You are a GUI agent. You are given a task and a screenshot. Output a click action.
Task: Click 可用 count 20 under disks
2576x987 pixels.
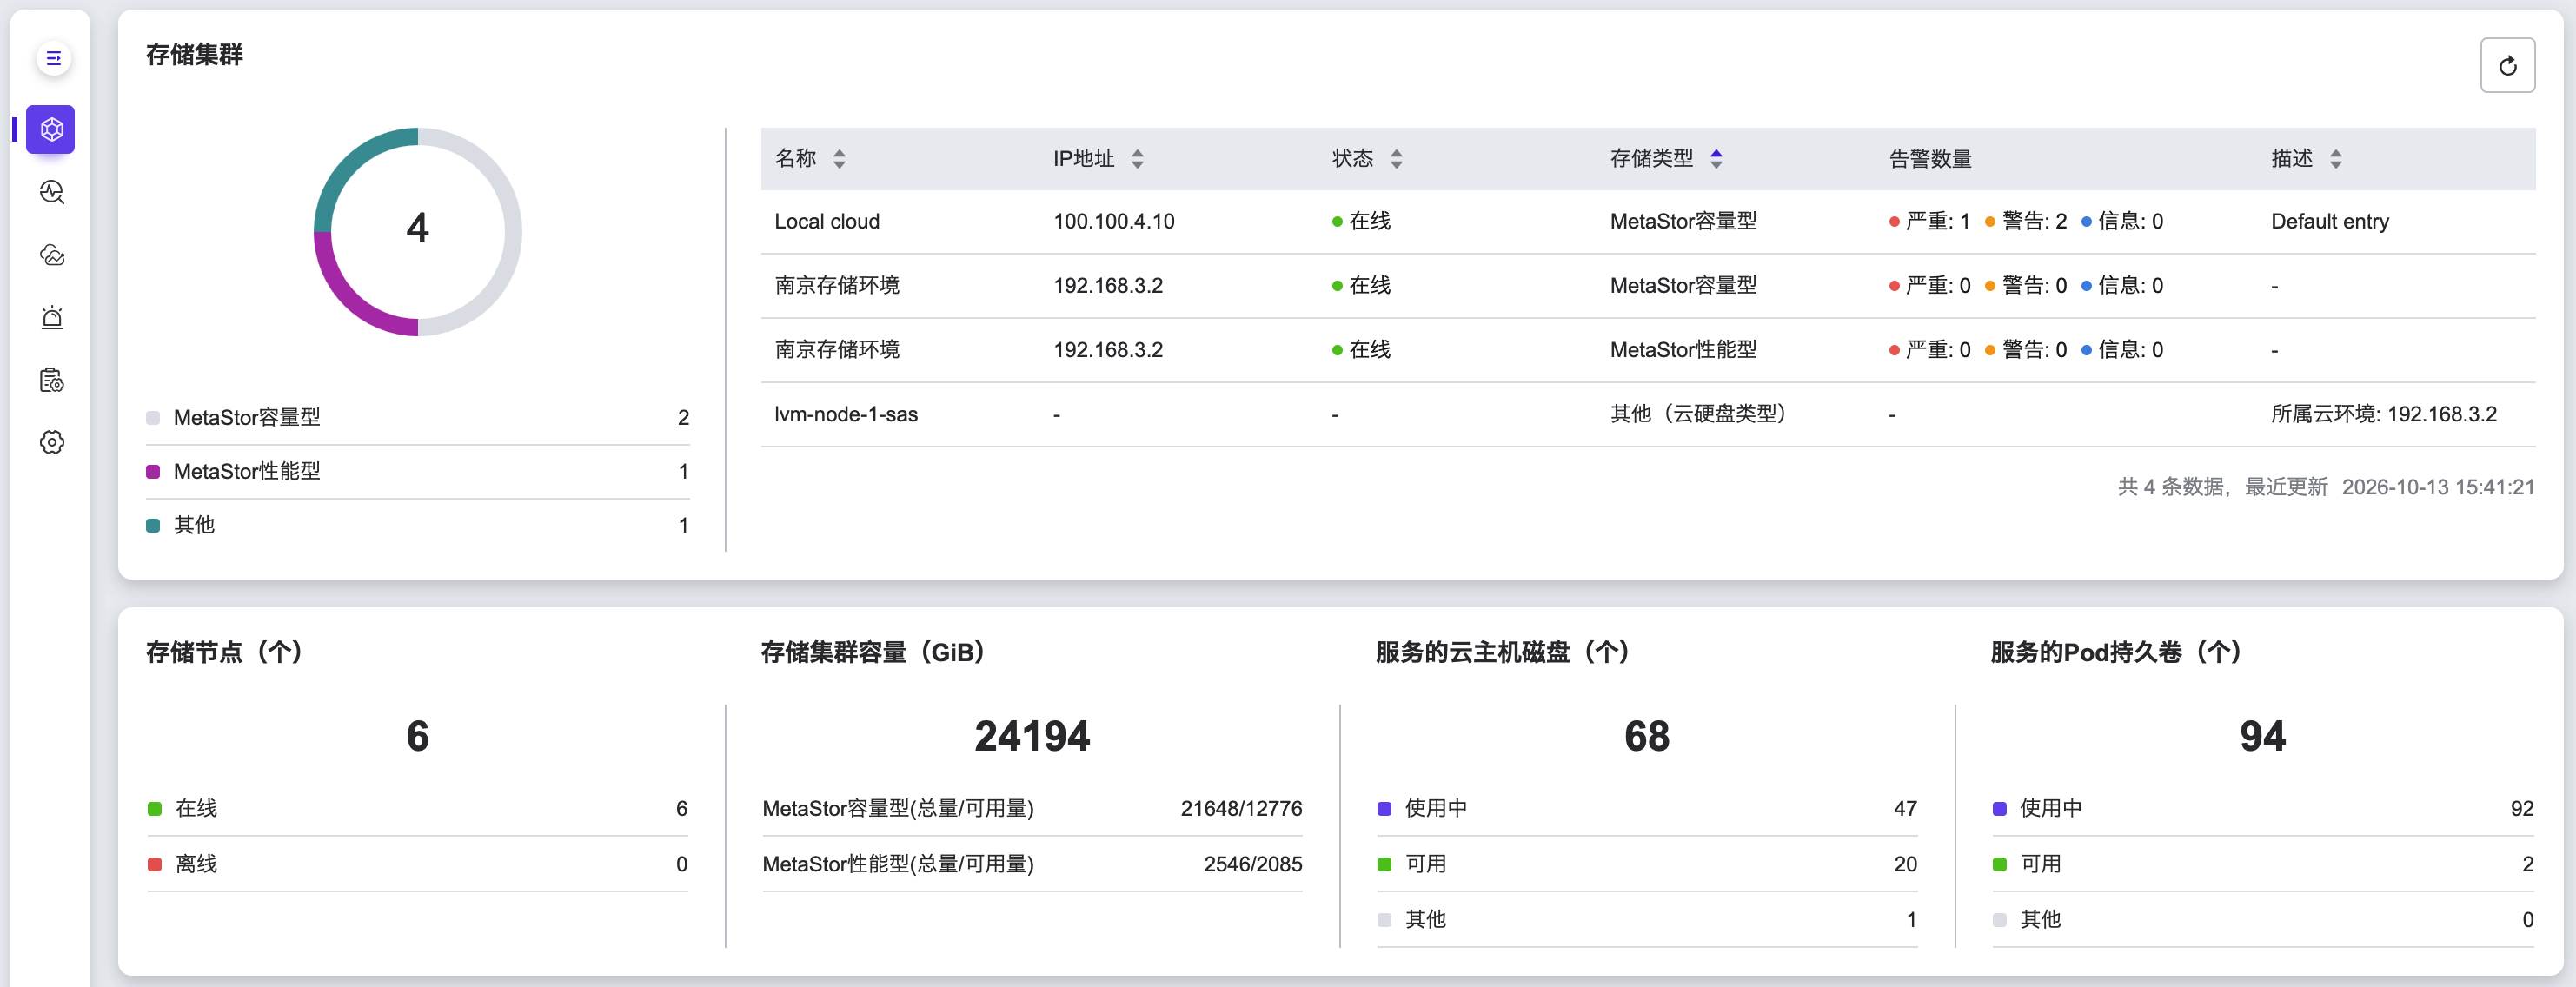1905,864
